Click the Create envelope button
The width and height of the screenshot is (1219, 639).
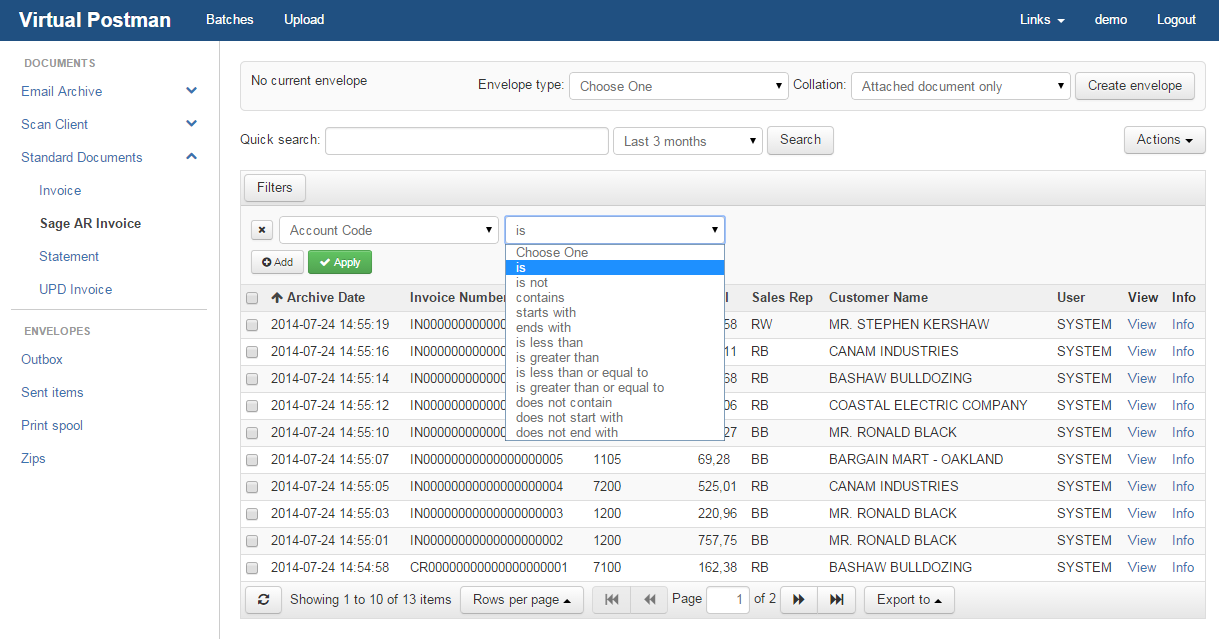[x=1134, y=86]
